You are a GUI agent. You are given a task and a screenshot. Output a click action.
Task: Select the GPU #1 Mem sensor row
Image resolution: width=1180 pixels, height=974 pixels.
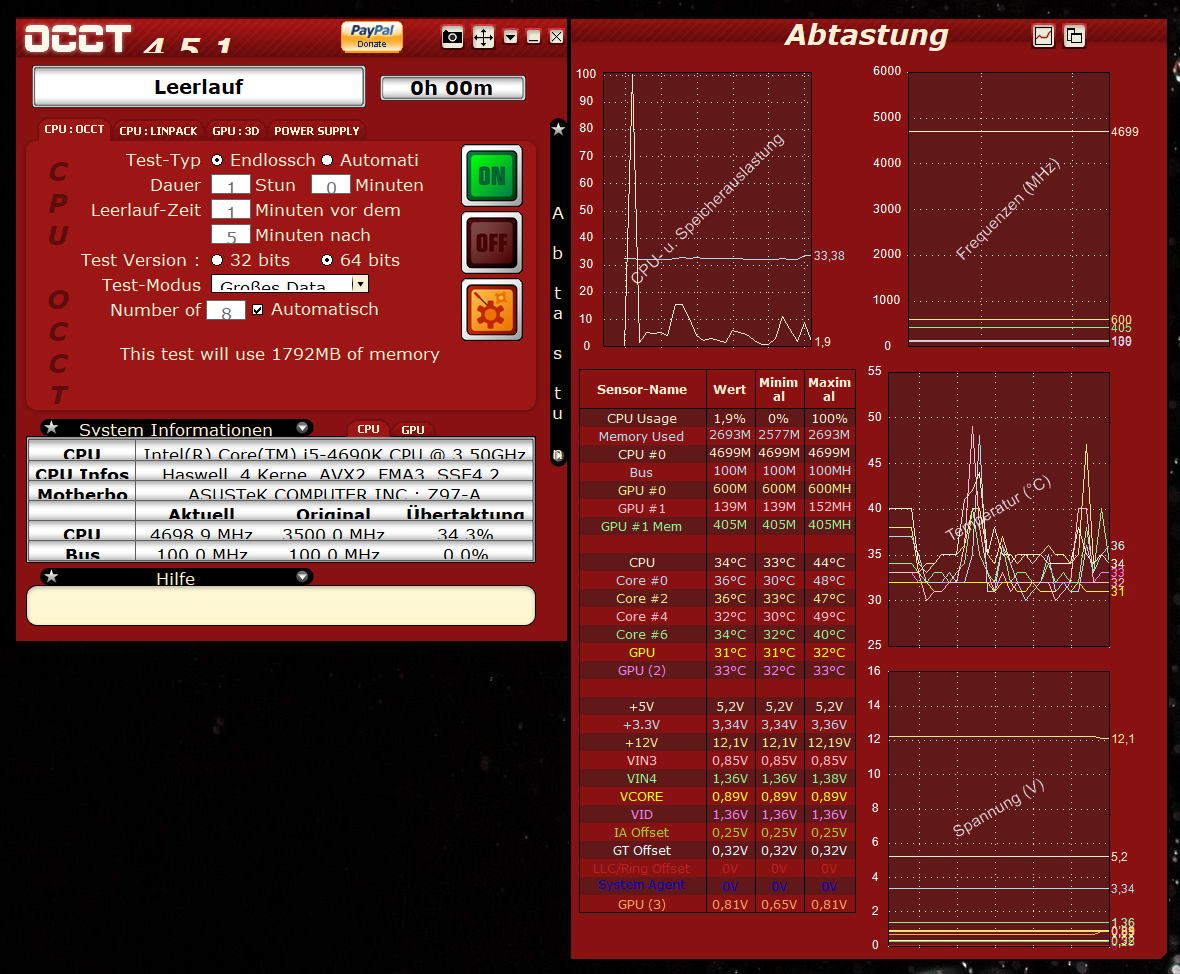pos(717,526)
